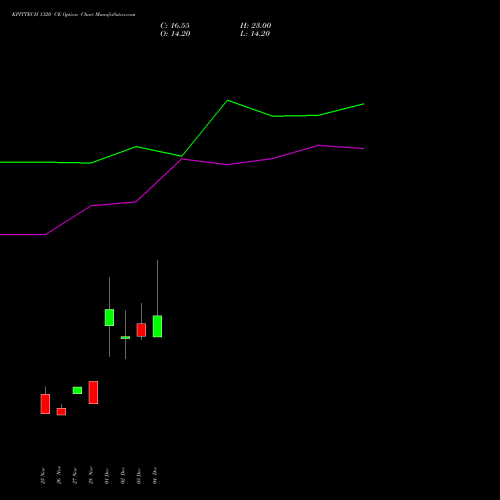Select the low value L: 14.20
500x500 pixels.
[255, 34]
